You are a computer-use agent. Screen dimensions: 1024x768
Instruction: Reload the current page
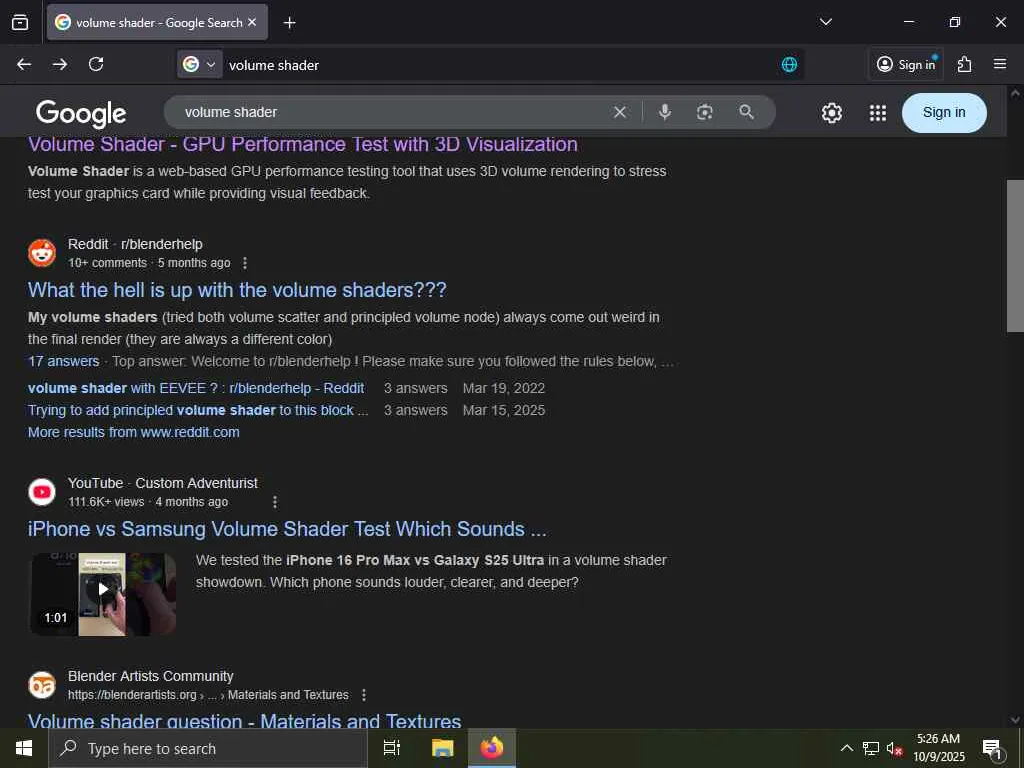(x=96, y=64)
